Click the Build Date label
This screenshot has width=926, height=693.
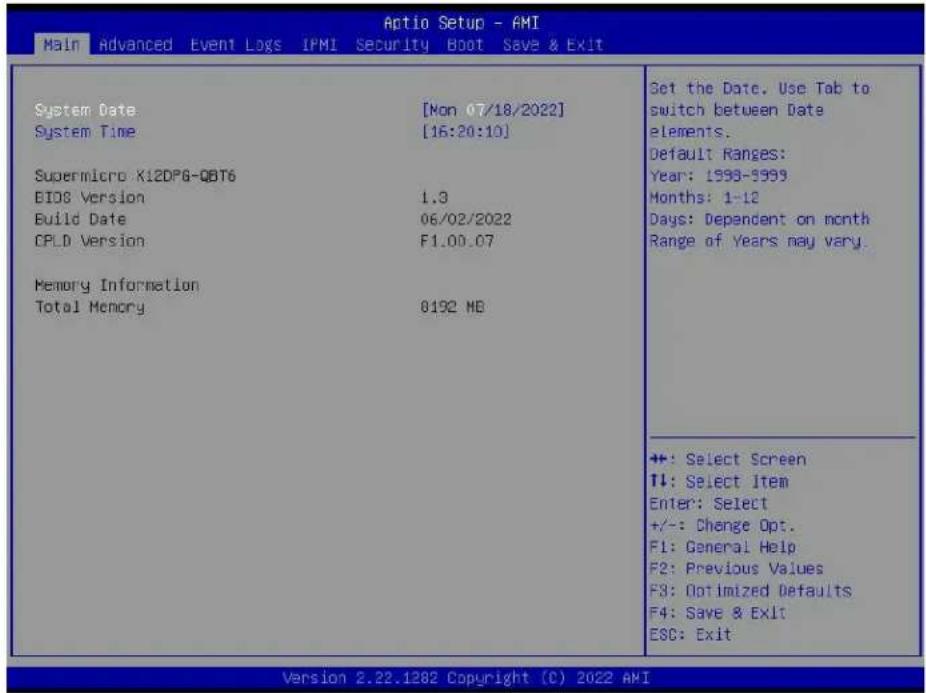pos(80,219)
